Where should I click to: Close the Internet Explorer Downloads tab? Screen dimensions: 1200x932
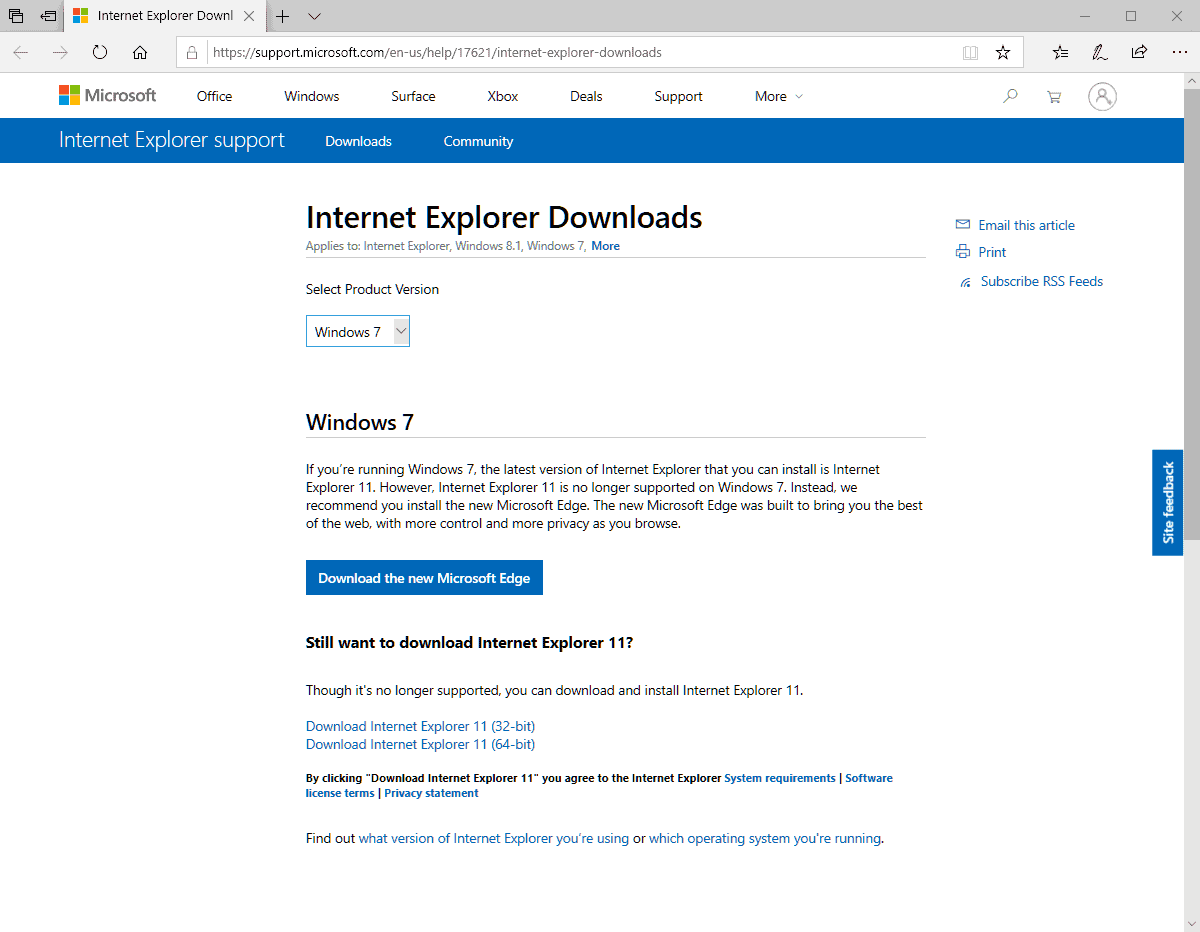coord(251,16)
